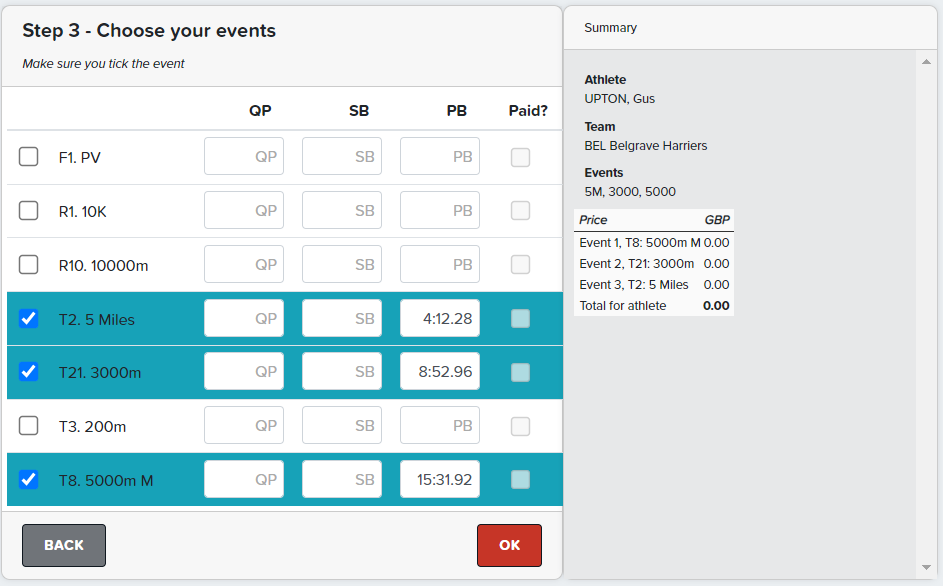The width and height of the screenshot is (943, 586).
Task: Toggle the Paid checkbox for T2. 5 Miles
Action: (x=520, y=319)
